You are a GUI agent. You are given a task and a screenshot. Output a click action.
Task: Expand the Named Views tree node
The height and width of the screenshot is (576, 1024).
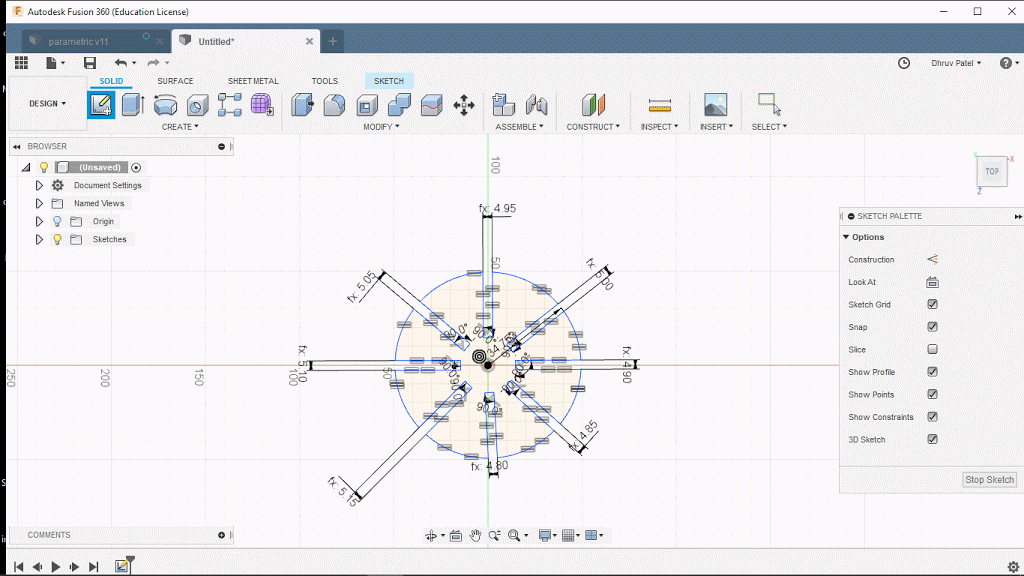point(39,203)
